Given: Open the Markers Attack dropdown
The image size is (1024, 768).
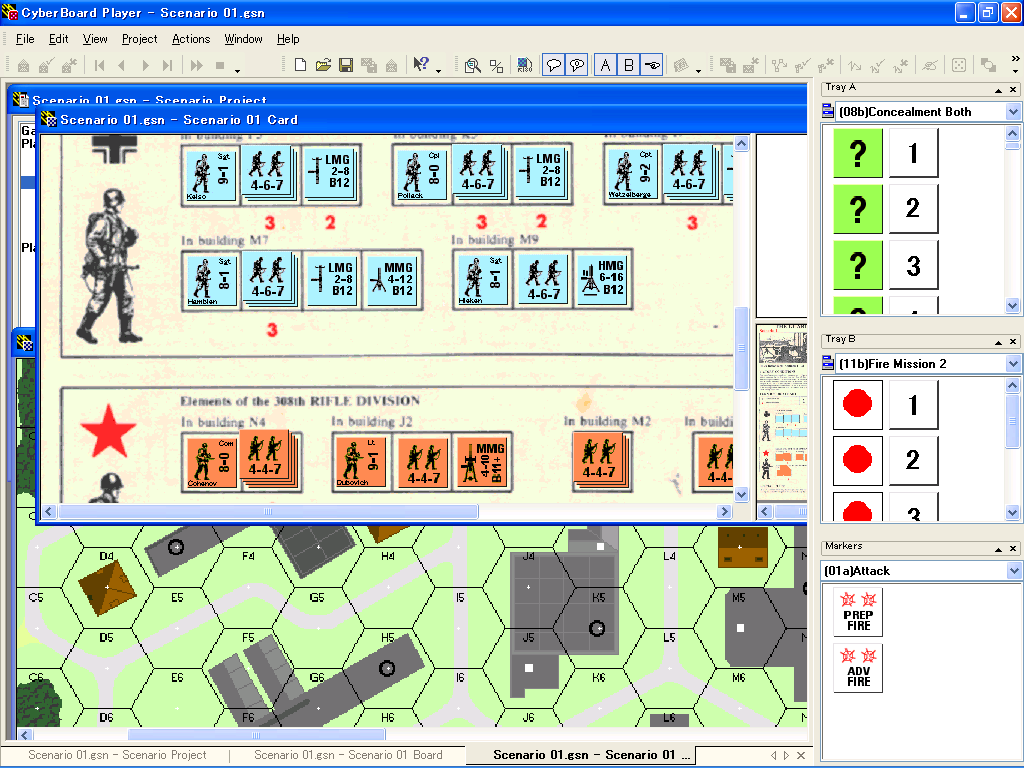Looking at the screenshot, I should pyautogui.click(x=1013, y=571).
